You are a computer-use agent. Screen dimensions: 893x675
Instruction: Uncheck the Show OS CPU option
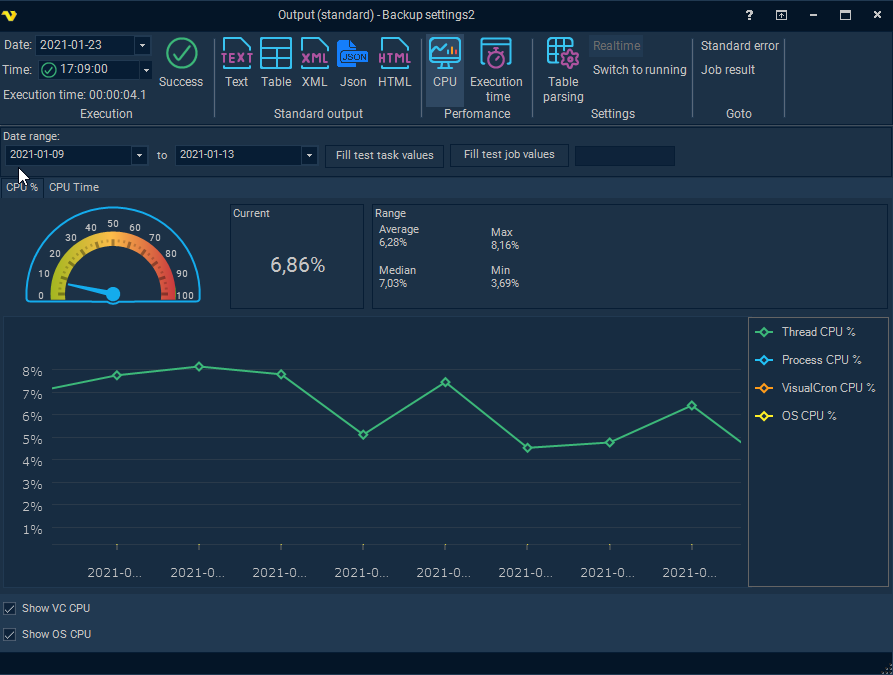pos(10,634)
